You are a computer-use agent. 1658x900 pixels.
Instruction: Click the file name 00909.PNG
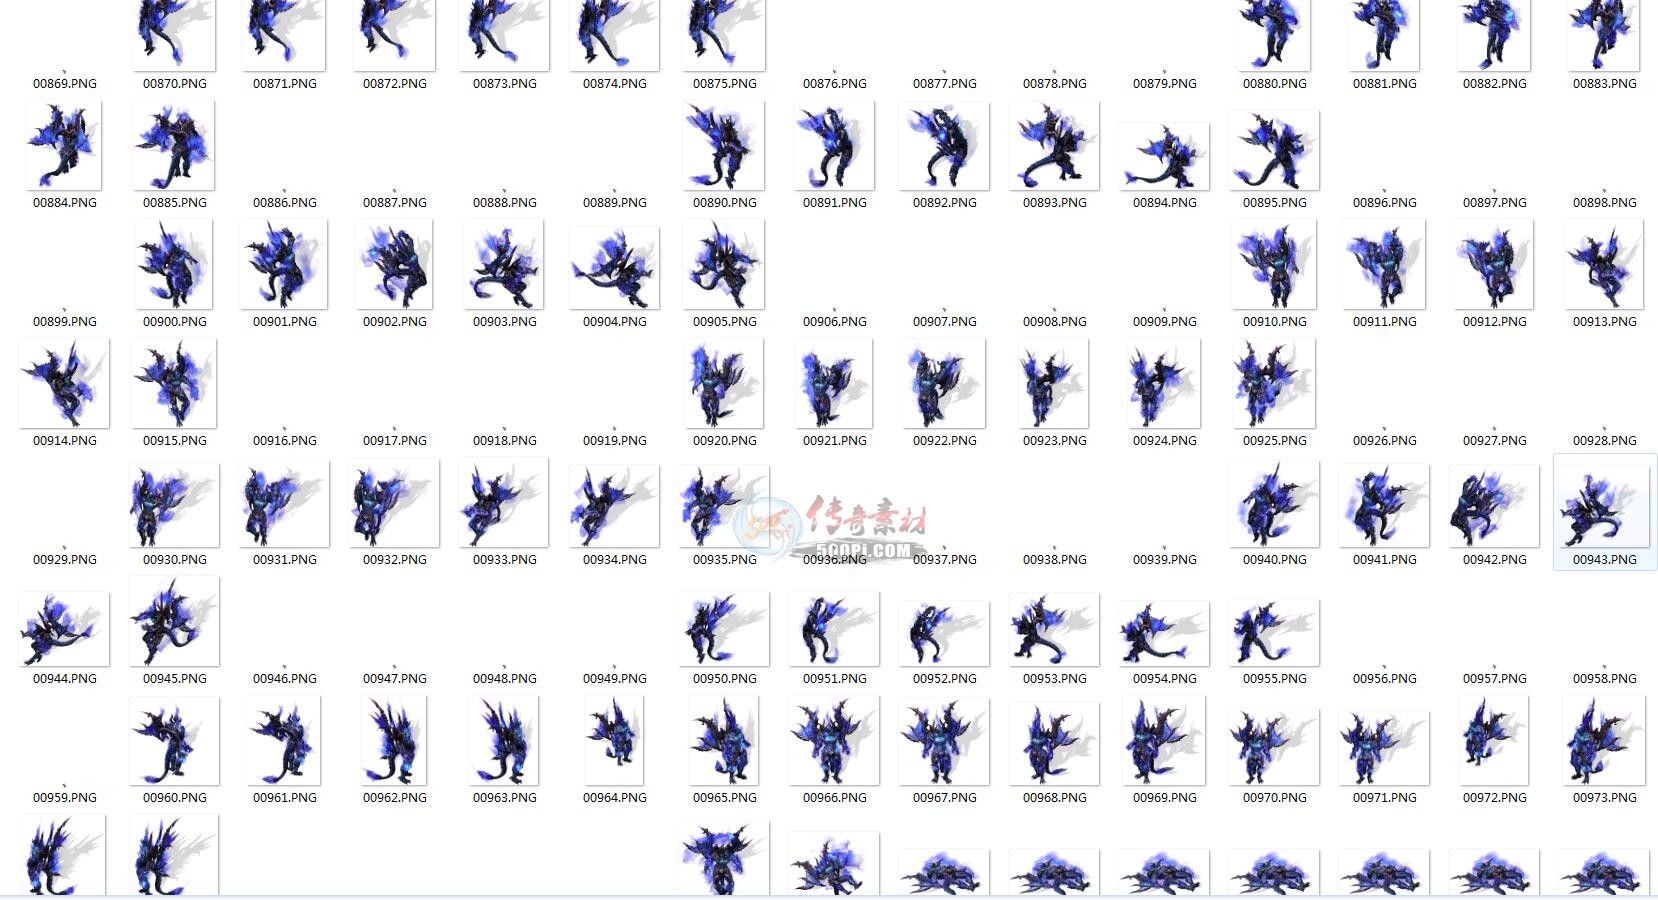[x=1165, y=322]
